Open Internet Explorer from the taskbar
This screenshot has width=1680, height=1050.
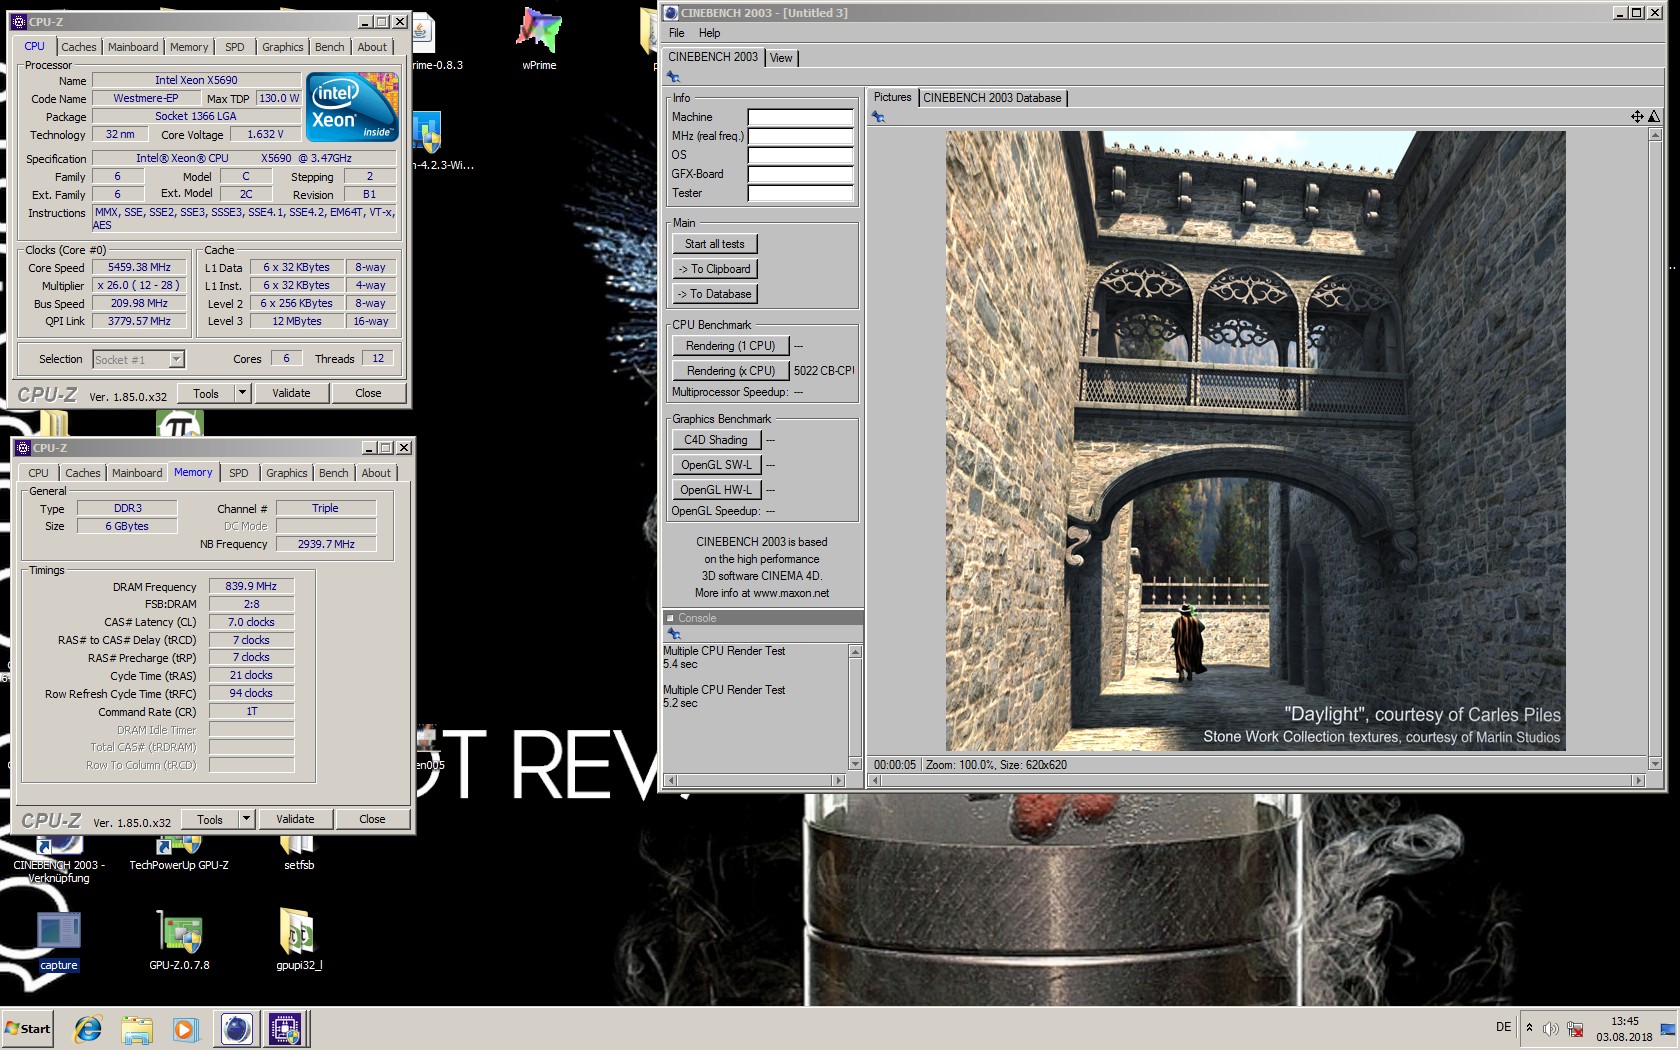(88, 1028)
